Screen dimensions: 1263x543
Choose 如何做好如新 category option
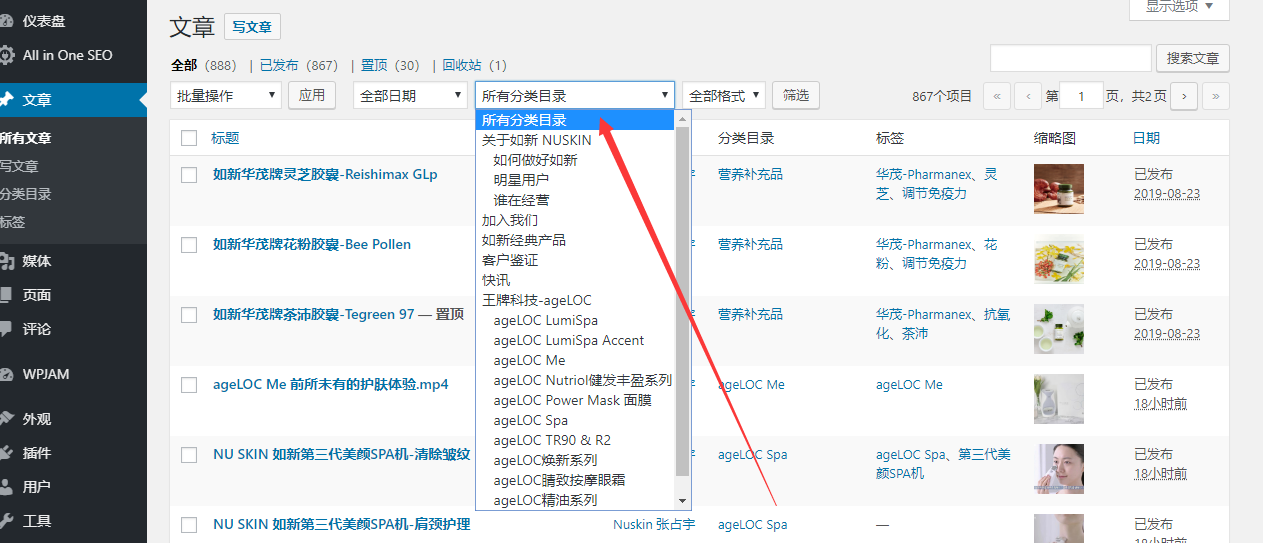pos(576,160)
